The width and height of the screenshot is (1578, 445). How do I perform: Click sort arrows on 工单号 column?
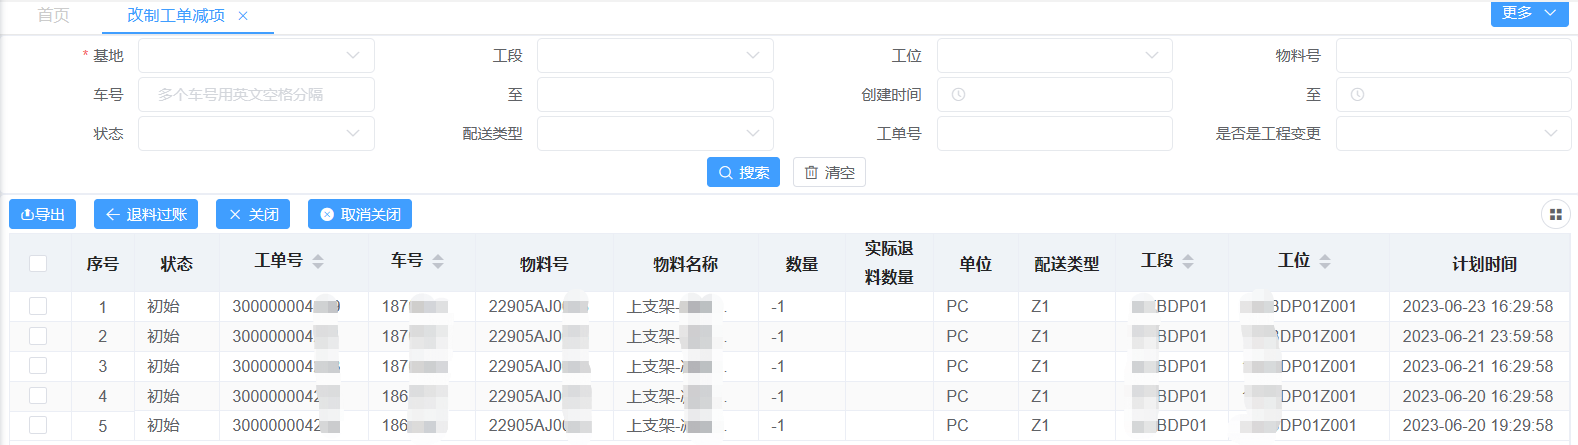point(318,261)
